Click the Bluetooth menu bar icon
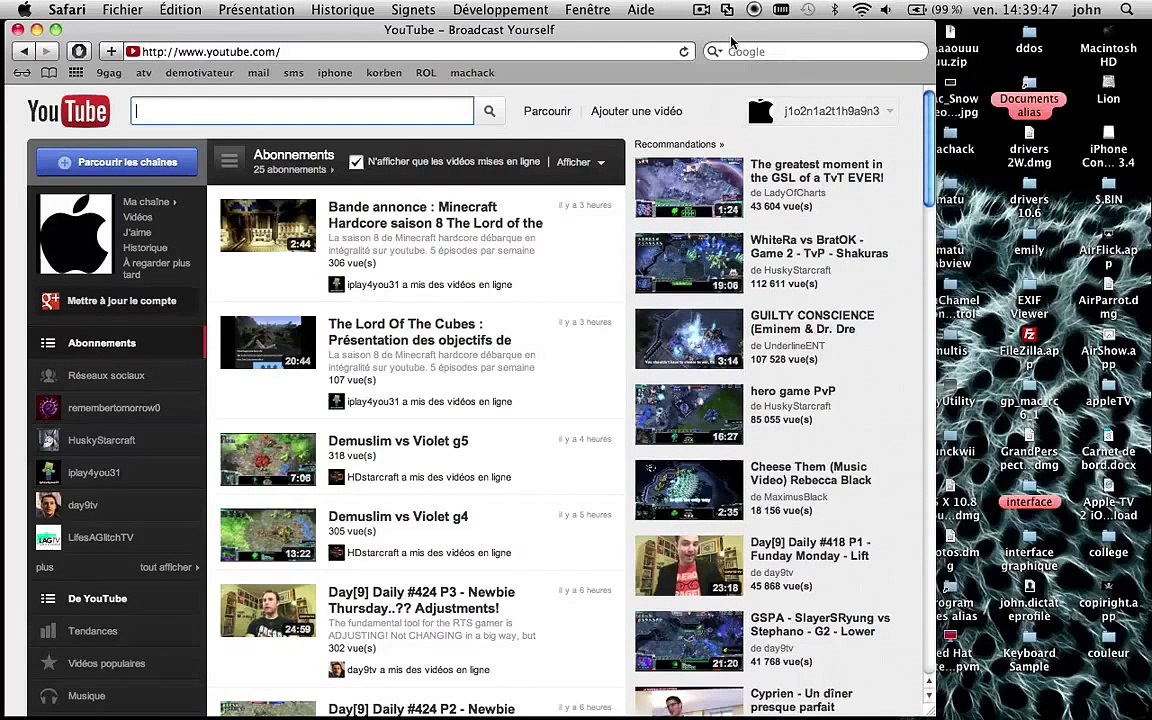Image resolution: width=1152 pixels, height=720 pixels. tap(835, 10)
